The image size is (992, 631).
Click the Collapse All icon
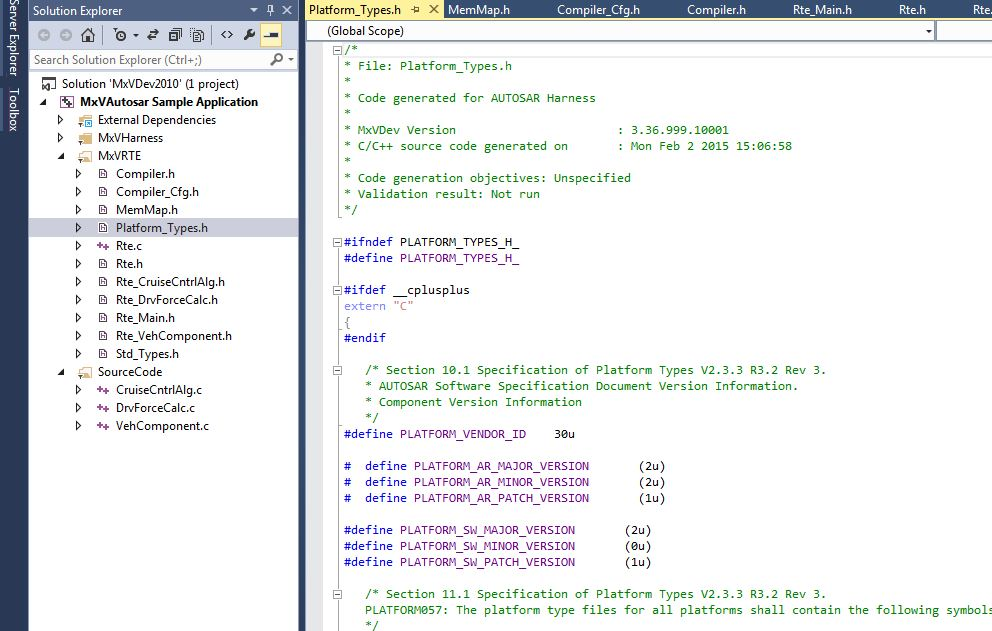click(175, 35)
